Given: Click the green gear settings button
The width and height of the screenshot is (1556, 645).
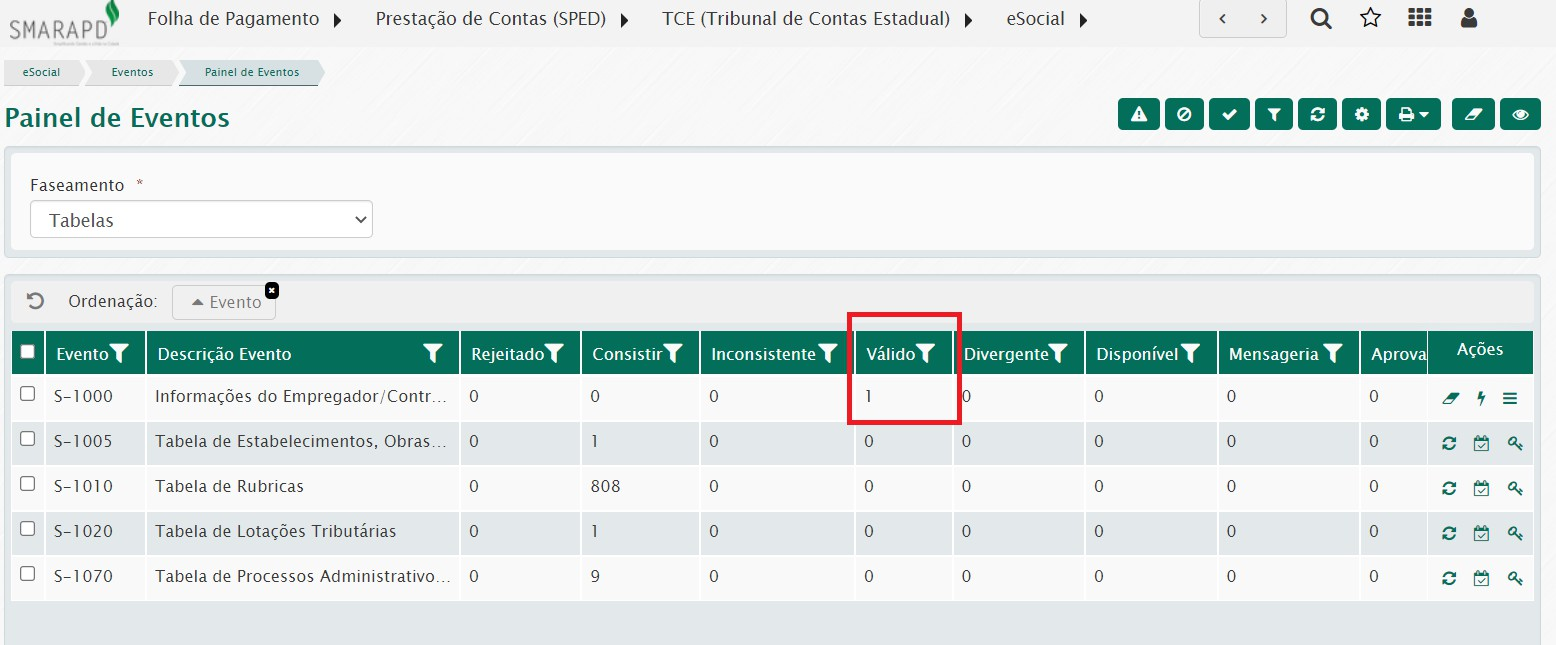Looking at the screenshot, I should [1361, 115].
